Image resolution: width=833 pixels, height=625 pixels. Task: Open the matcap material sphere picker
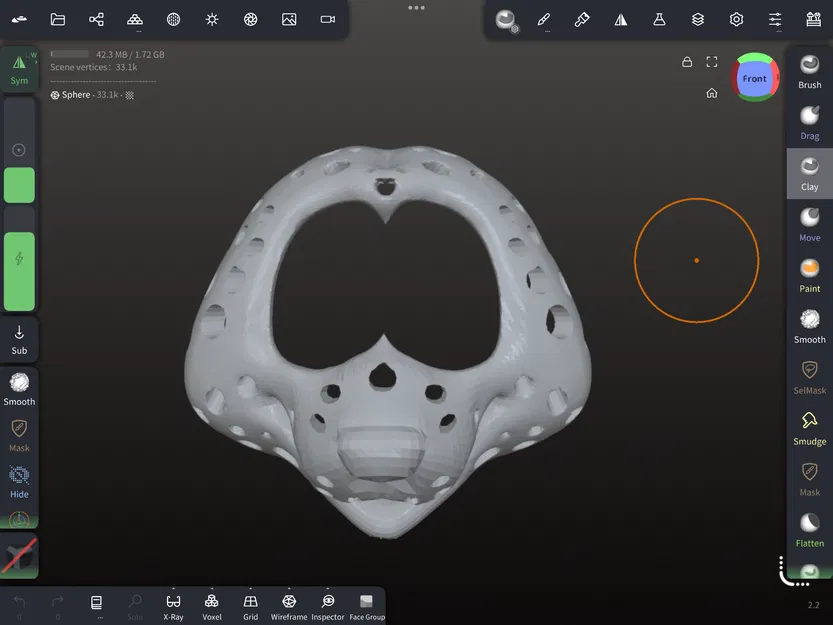[x=505, y=20]
